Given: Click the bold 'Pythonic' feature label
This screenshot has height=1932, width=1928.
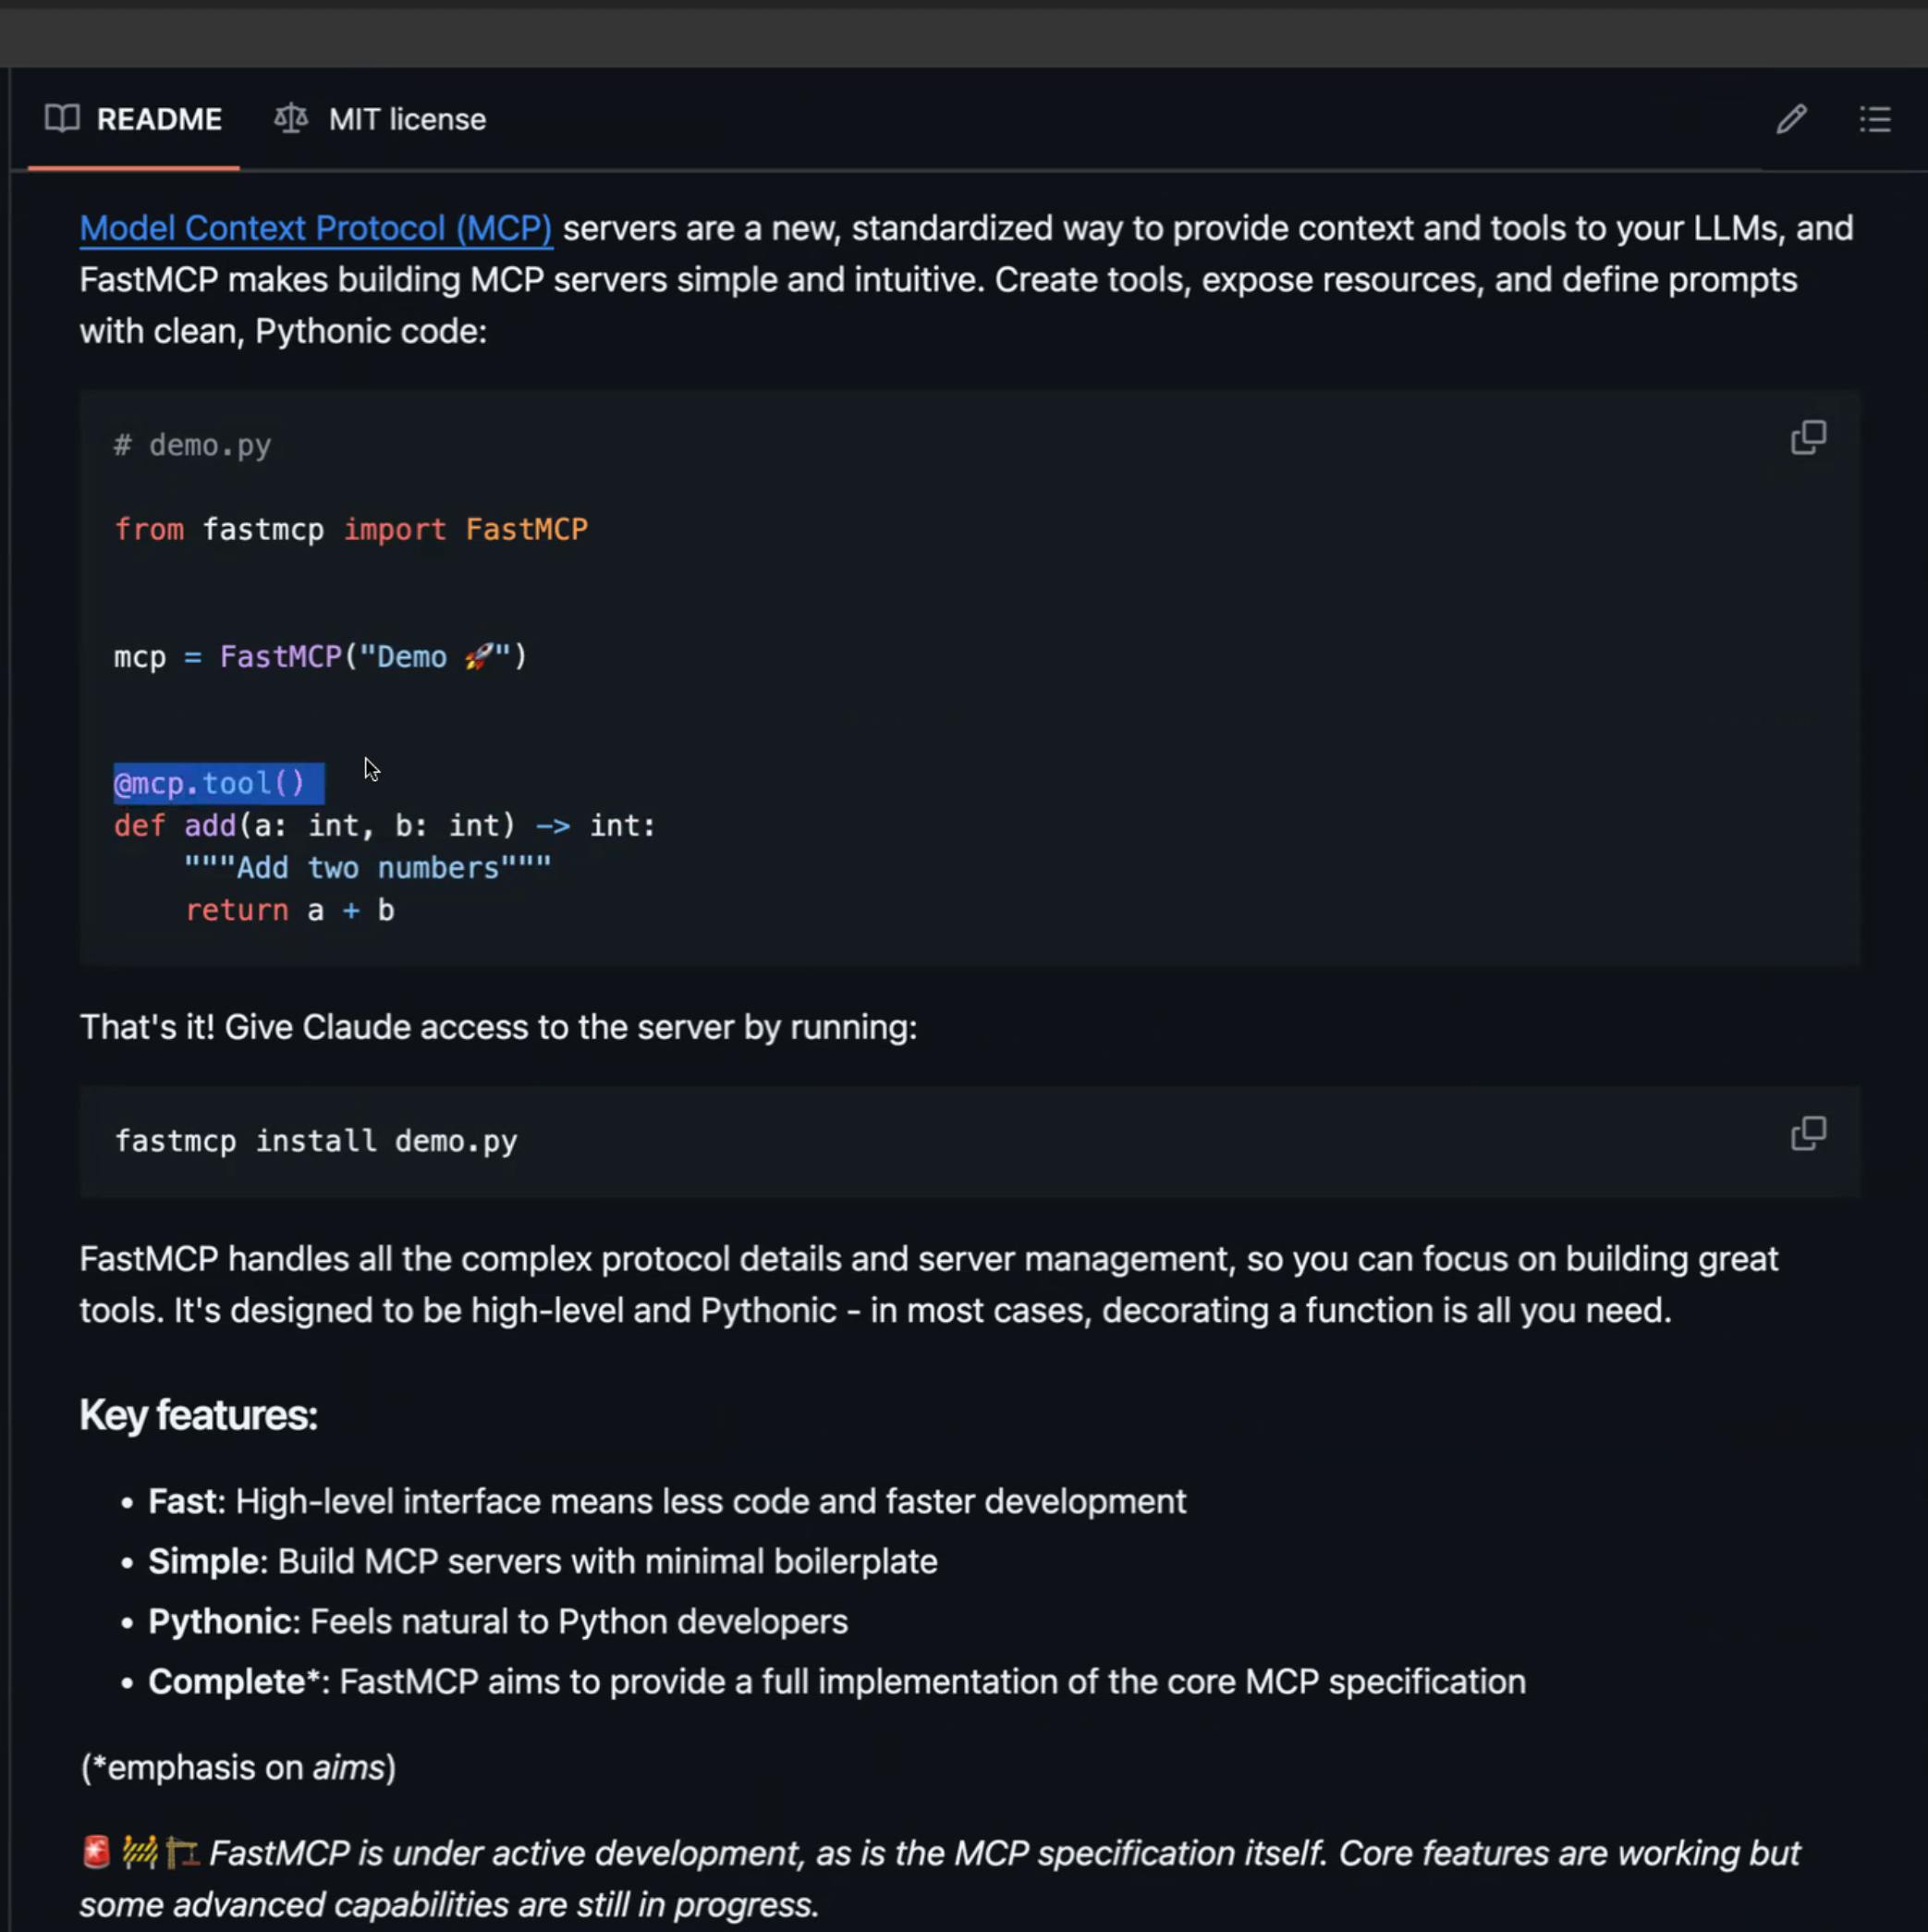Looking at the screenshot, I should 219,1621.
